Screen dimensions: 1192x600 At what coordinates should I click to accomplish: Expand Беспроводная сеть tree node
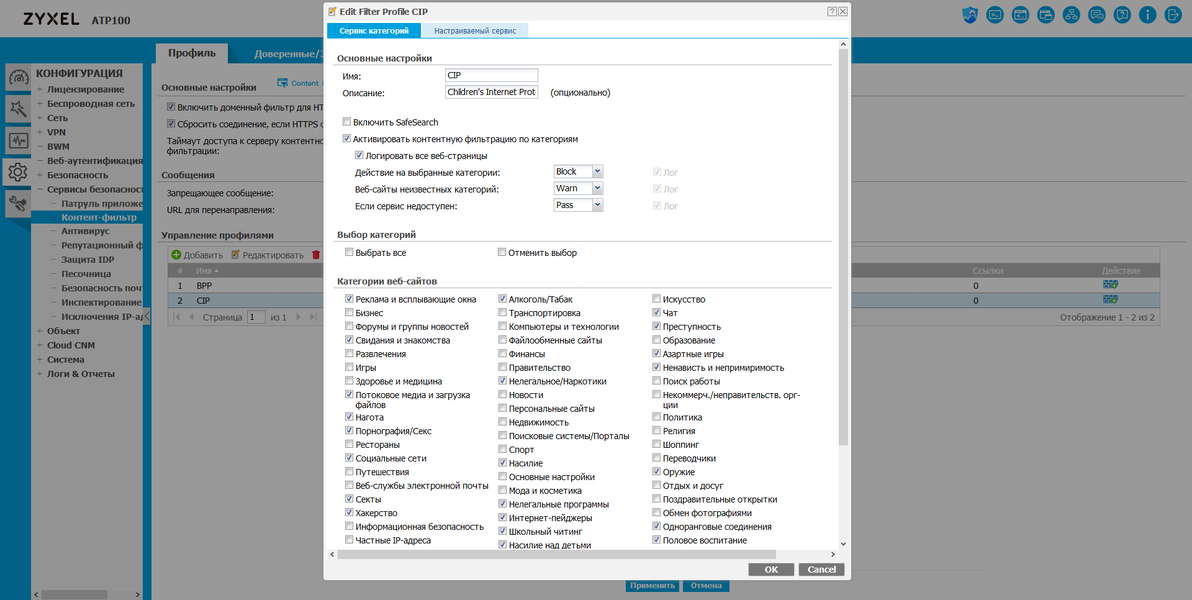pos(40,103)
